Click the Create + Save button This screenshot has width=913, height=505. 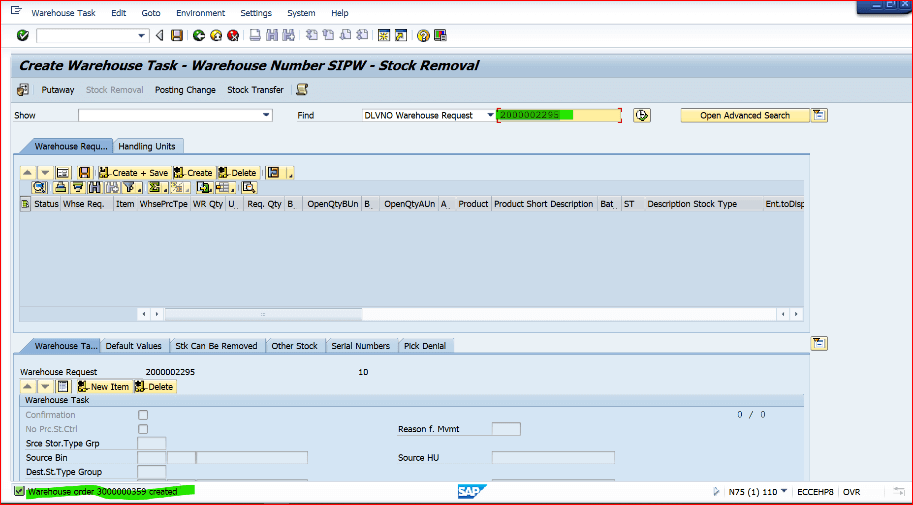click(x=134, y=172)
